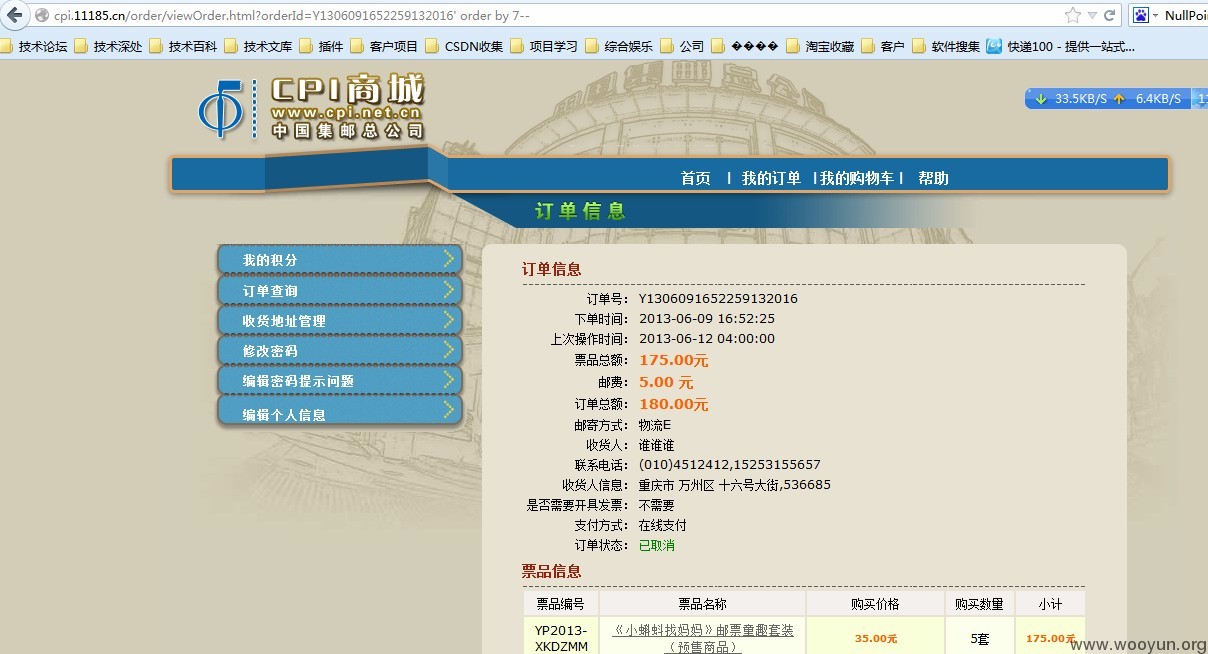Click the chevron on 我的积分 row
This screenshot has height=654, width=1208.
click(448, 259)
